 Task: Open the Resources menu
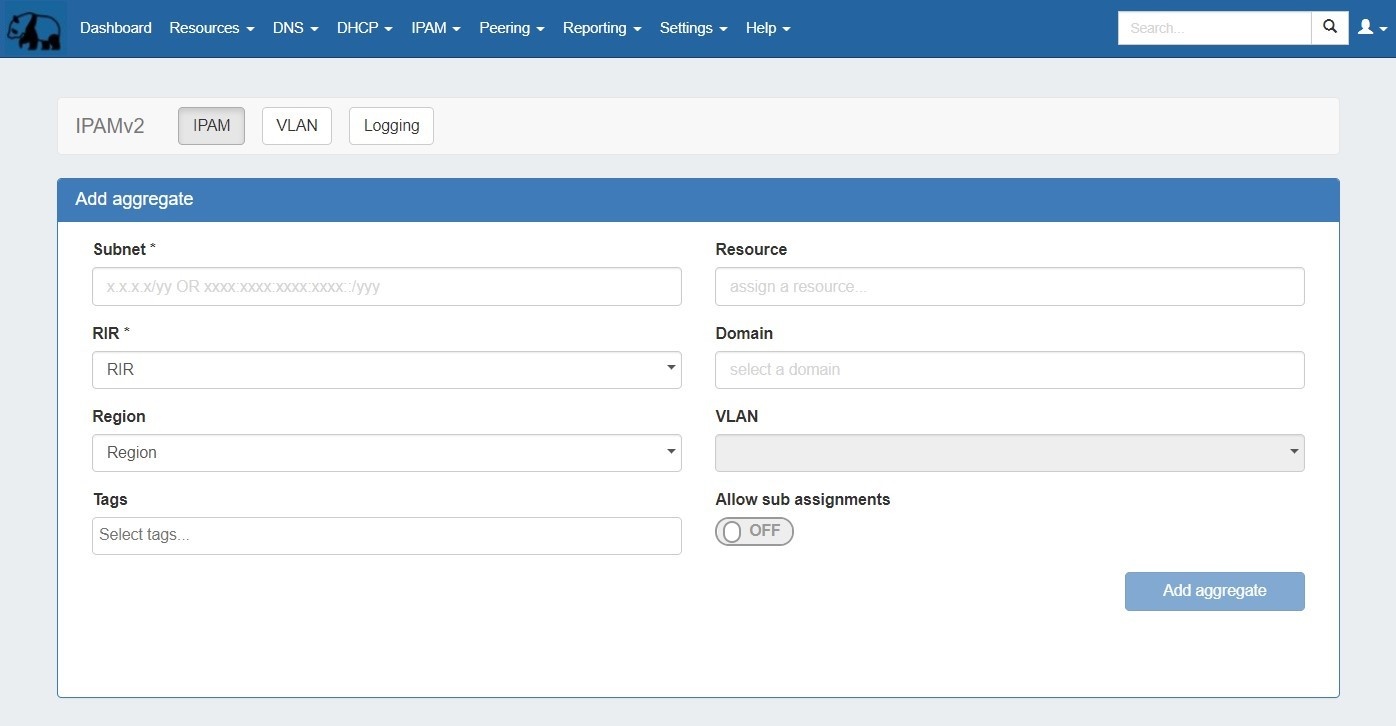pos(211,28)
